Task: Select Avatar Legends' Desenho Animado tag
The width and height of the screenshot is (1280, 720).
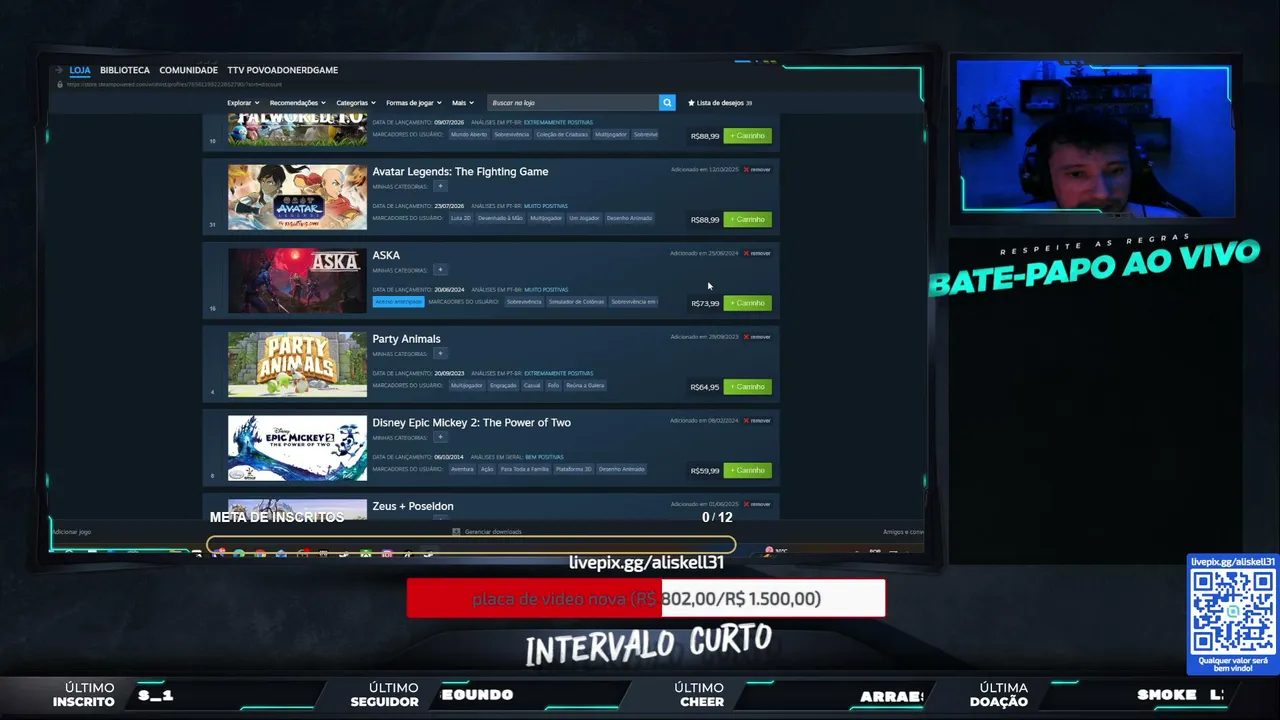Action: point(629,218)
